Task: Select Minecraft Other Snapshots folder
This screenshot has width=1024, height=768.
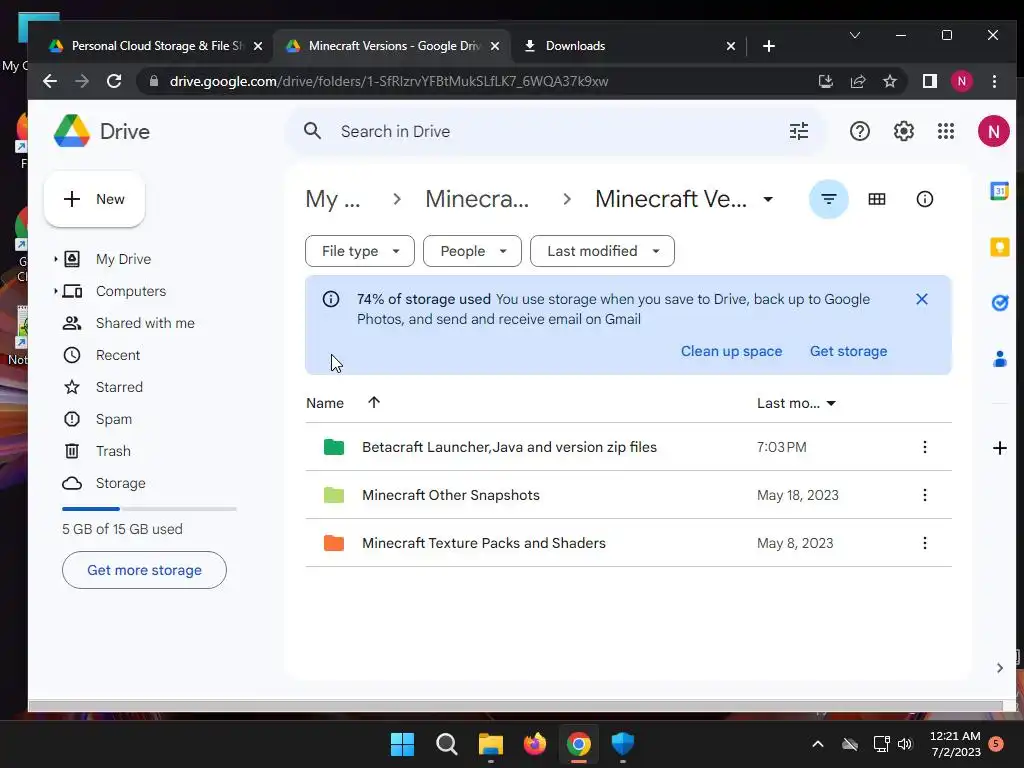Action: pyautogui.click(x=628, y=495)
